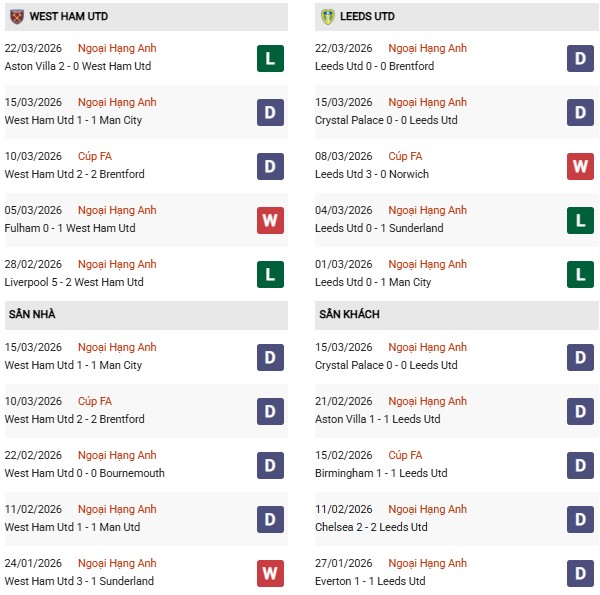
Task: Click L badge for Liverpool 5-2 West Ham
Action: click(270, 275)
